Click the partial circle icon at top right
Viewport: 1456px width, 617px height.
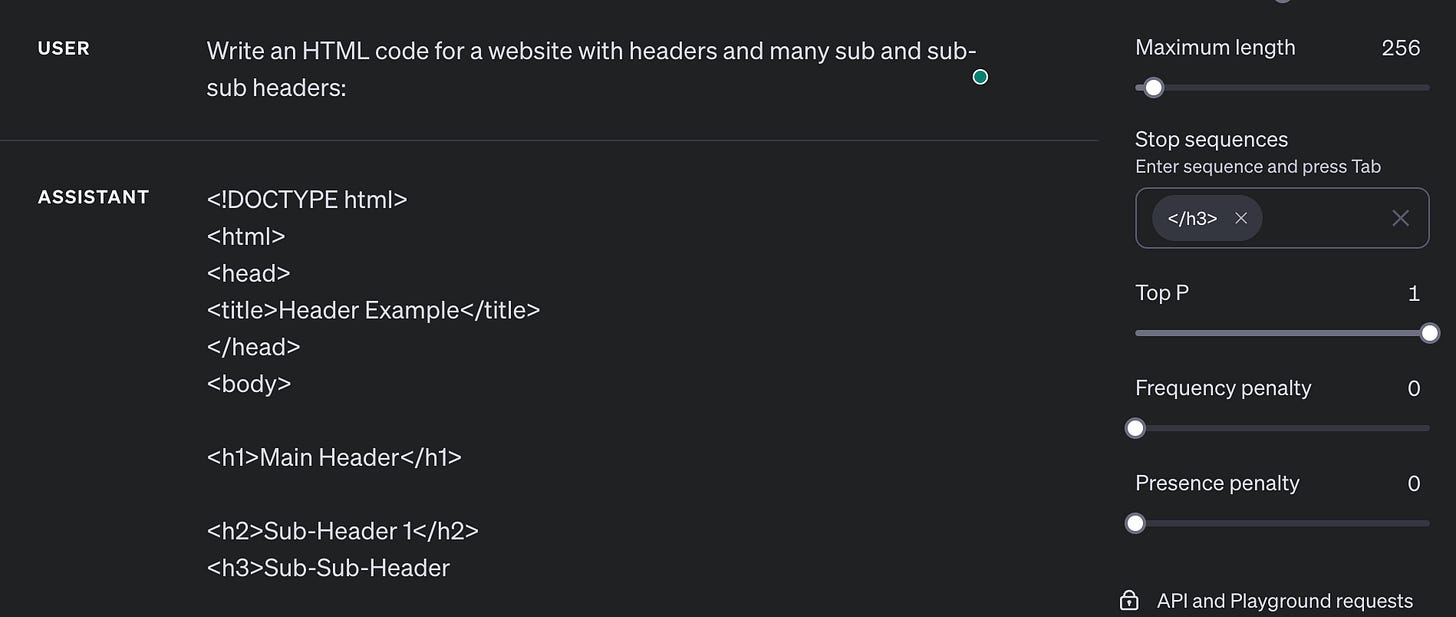point(1283,2)
